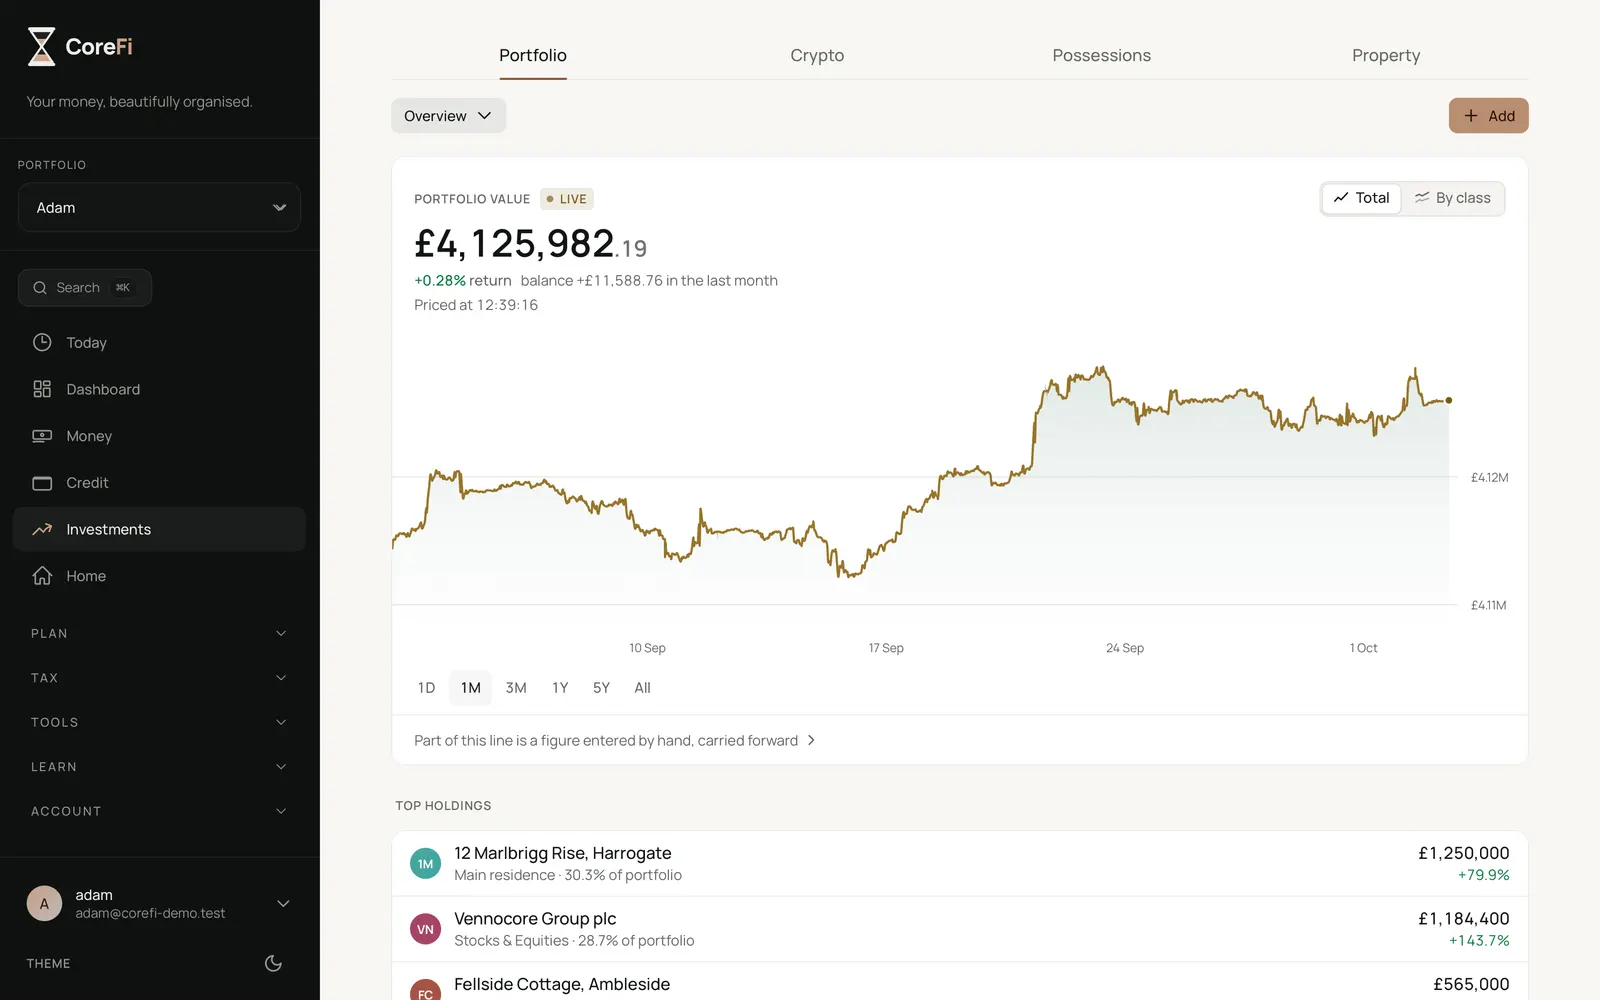The image size is (1600, 1000).
Task: Expand the Tools section
Action: [159, 722]
